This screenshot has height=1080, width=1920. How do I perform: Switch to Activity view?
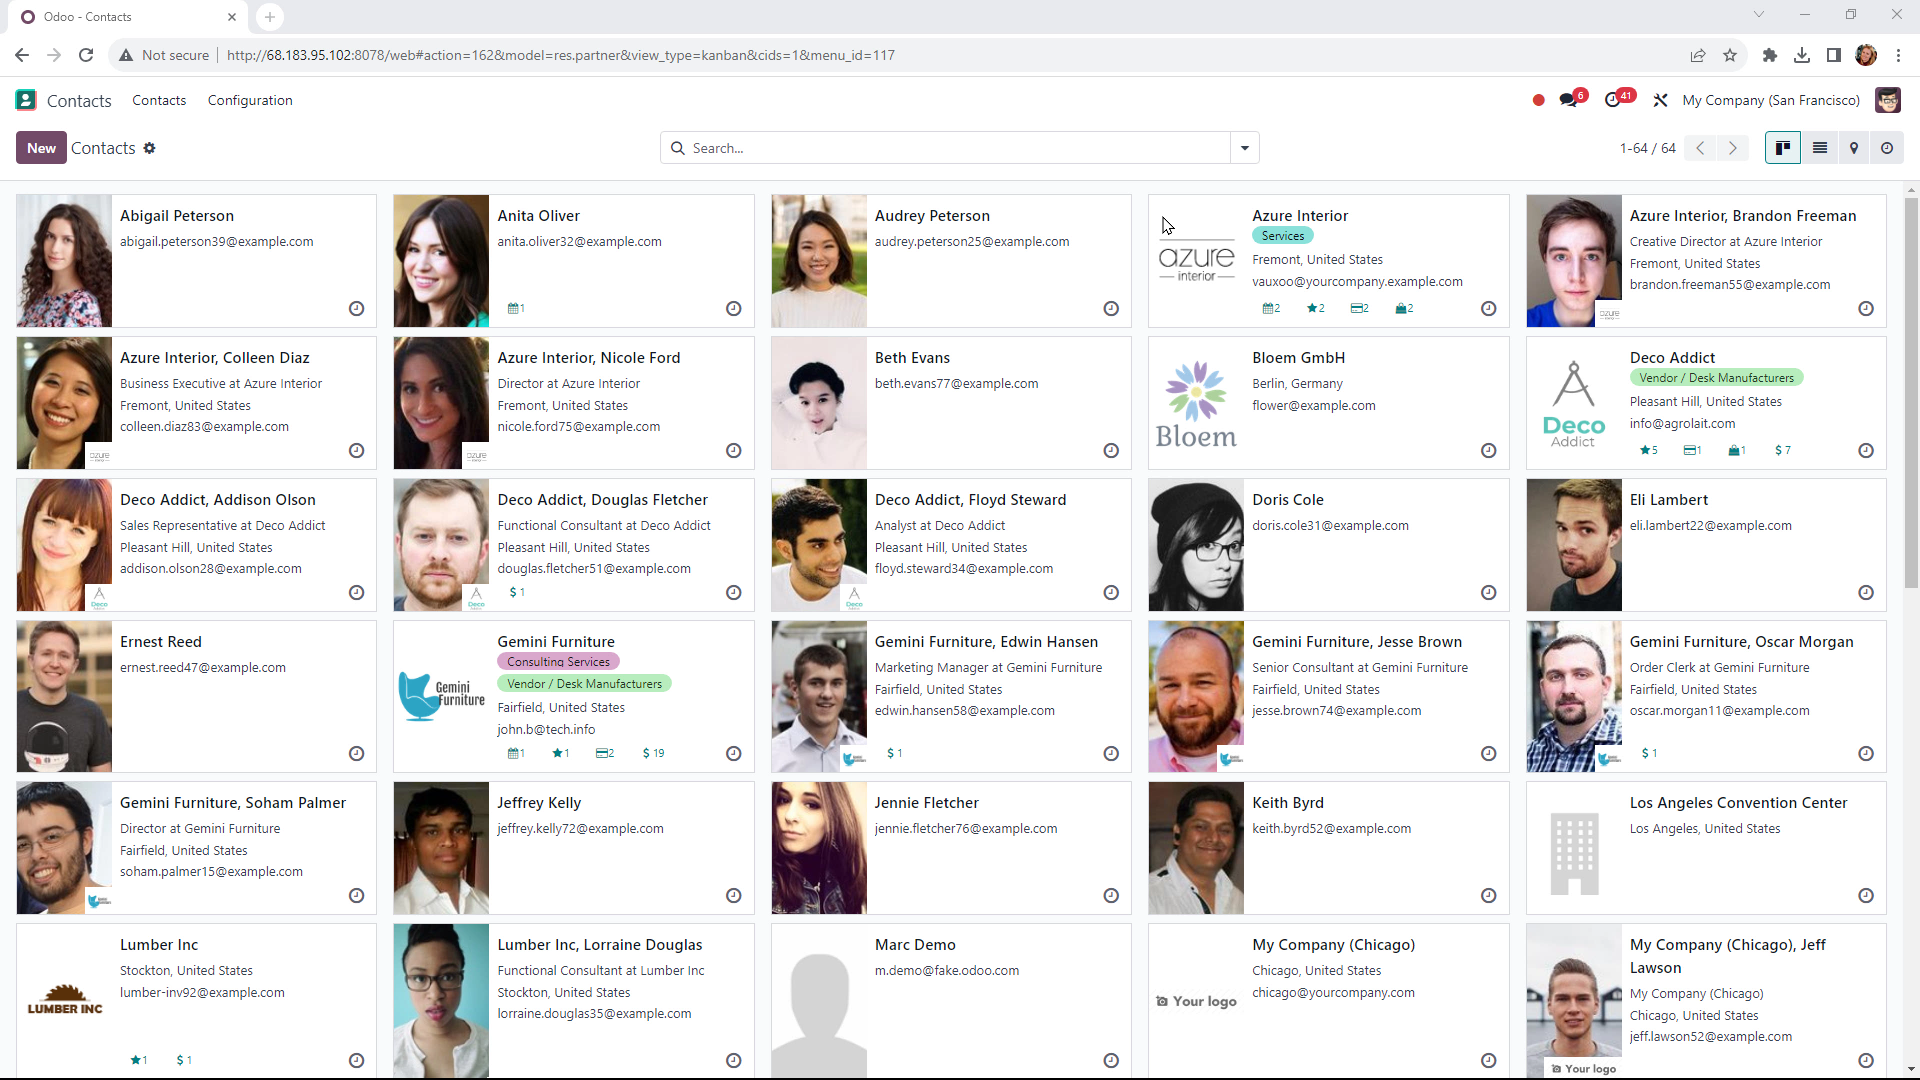click(1887, 148)
